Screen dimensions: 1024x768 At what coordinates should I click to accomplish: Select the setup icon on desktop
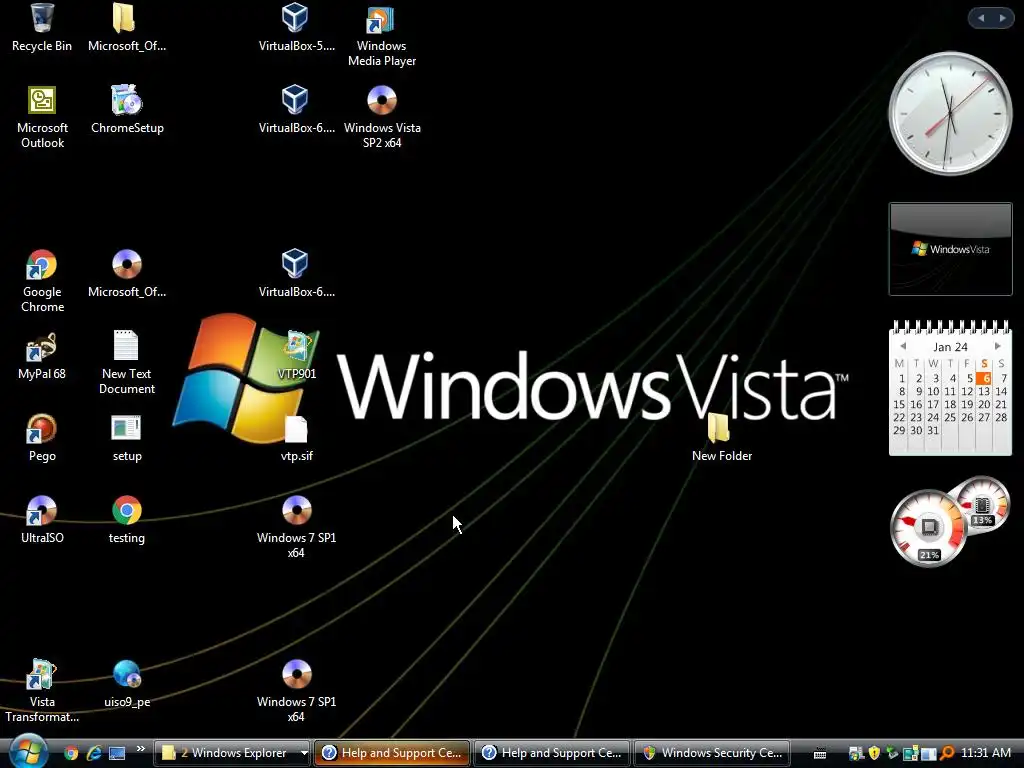coord(127,438)
